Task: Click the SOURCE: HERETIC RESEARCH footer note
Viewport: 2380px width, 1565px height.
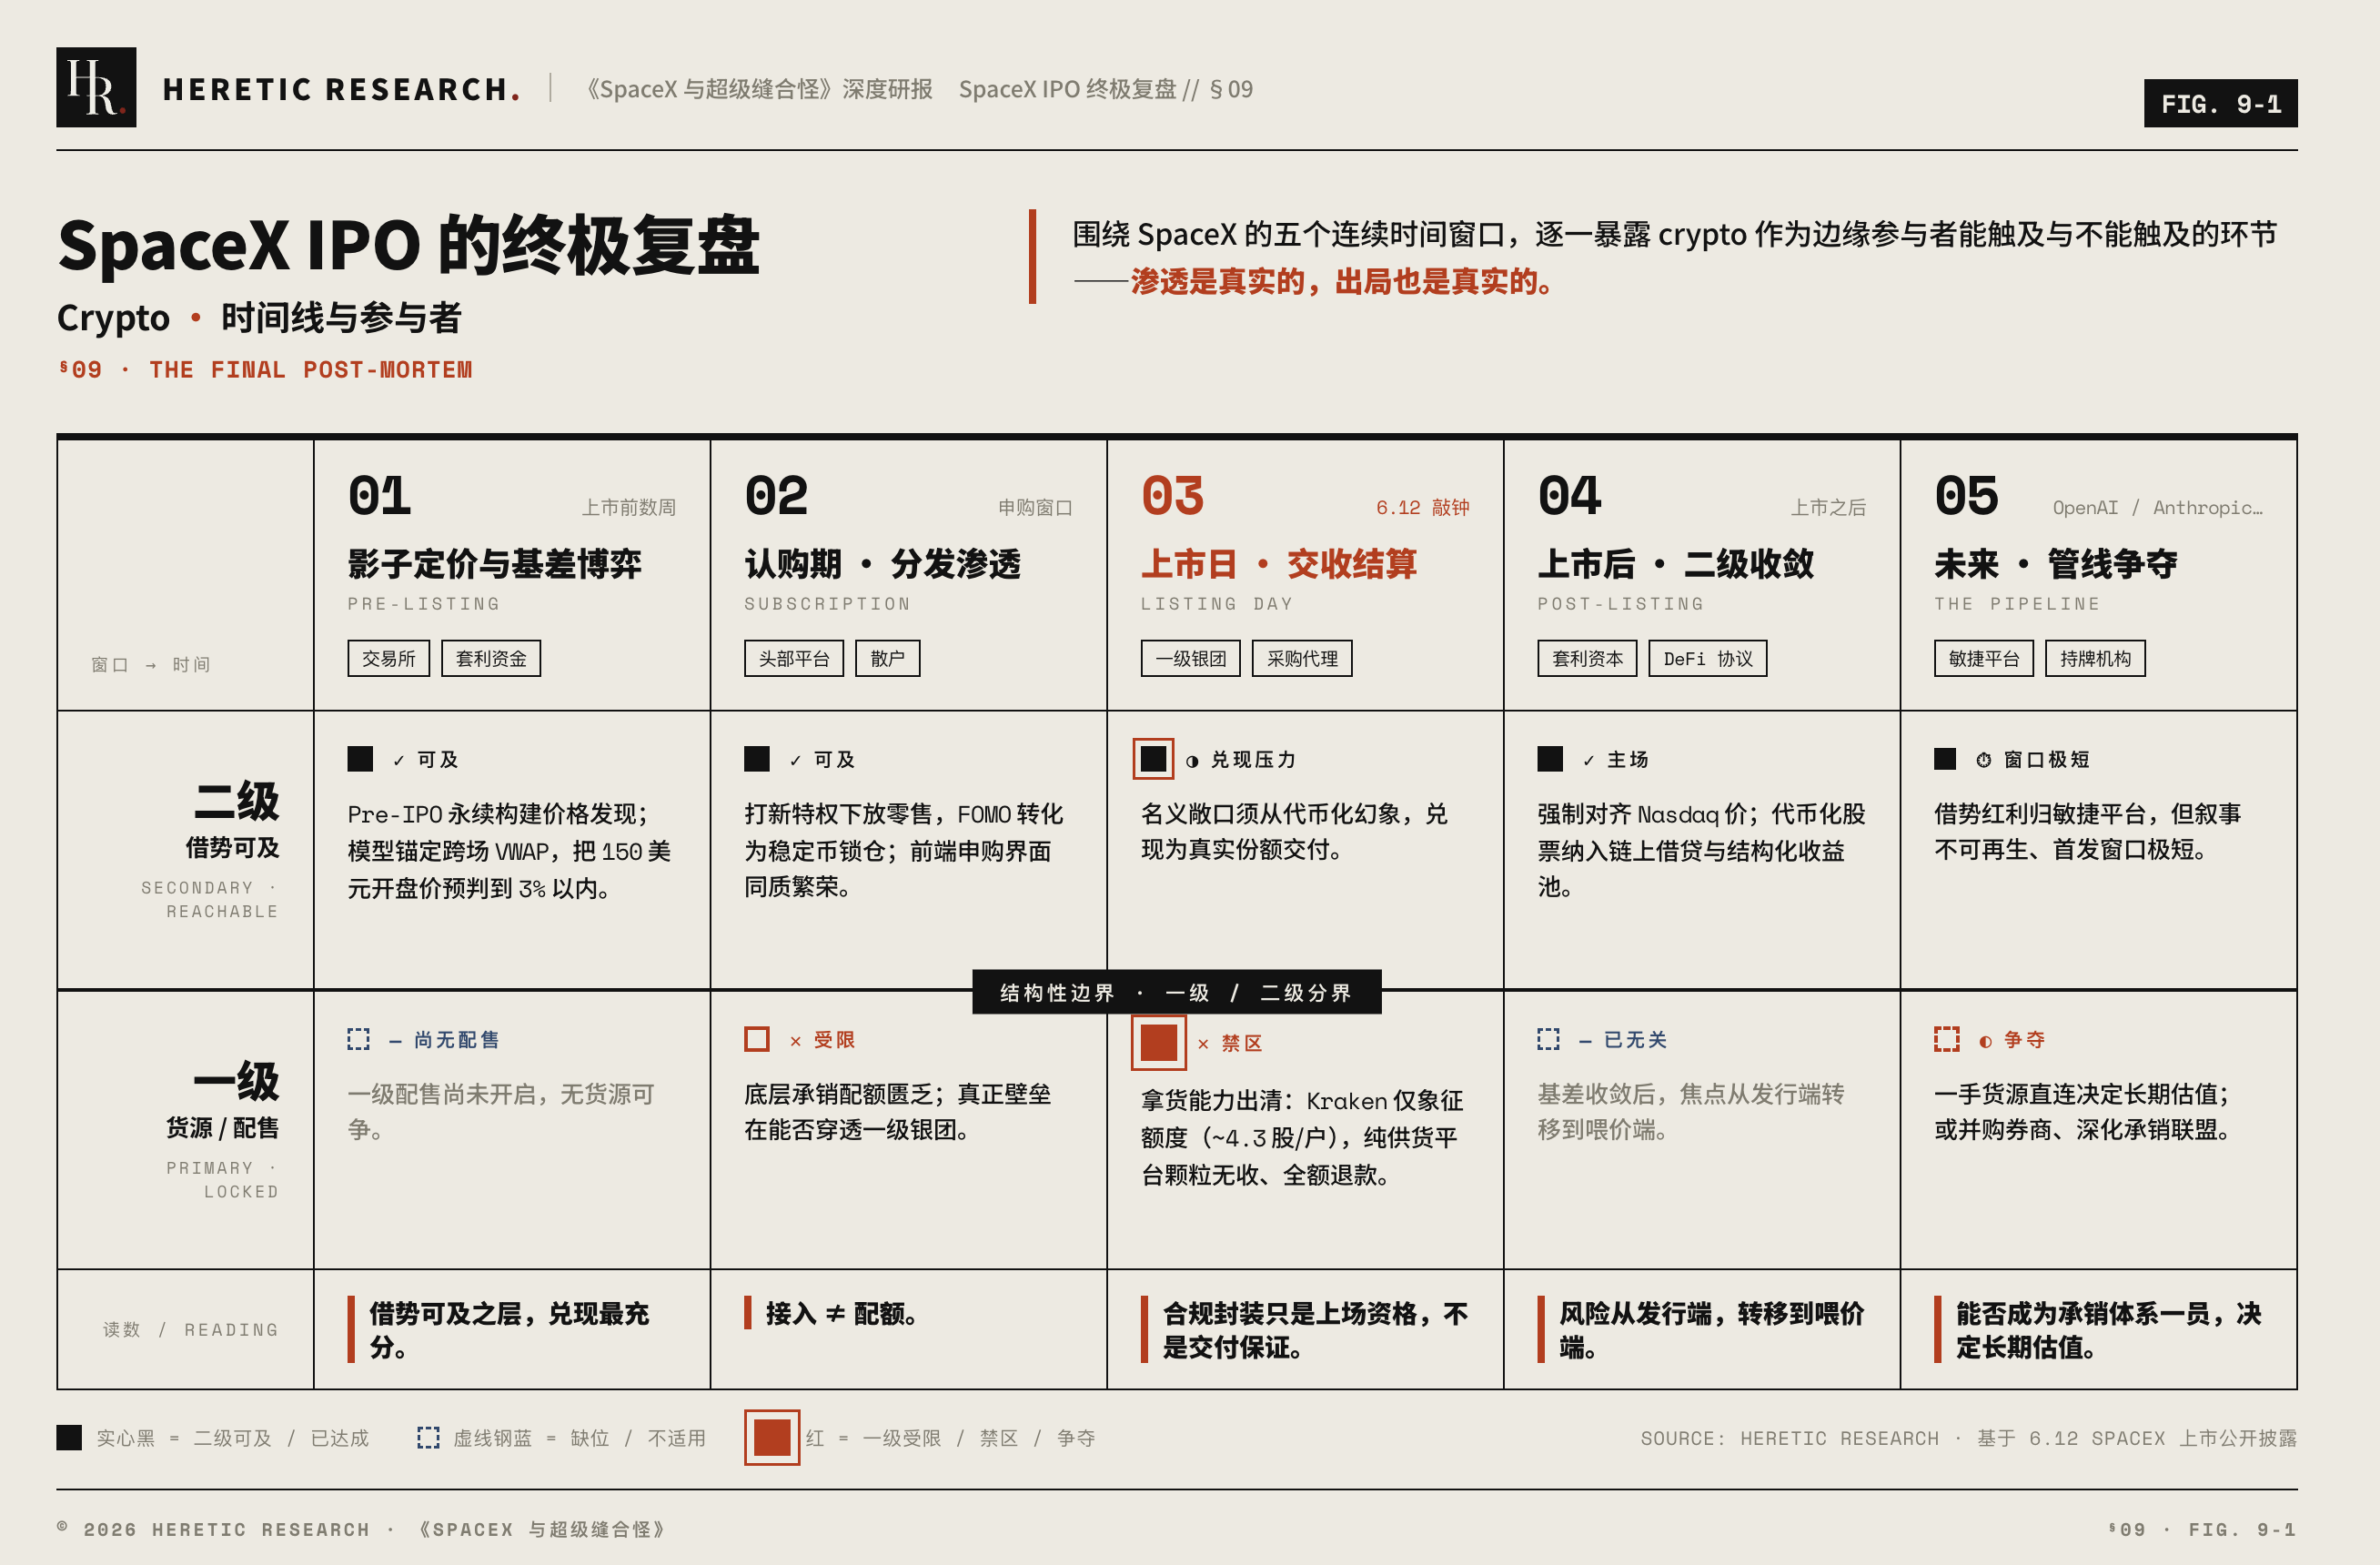Action: tap(1968, 1438)
